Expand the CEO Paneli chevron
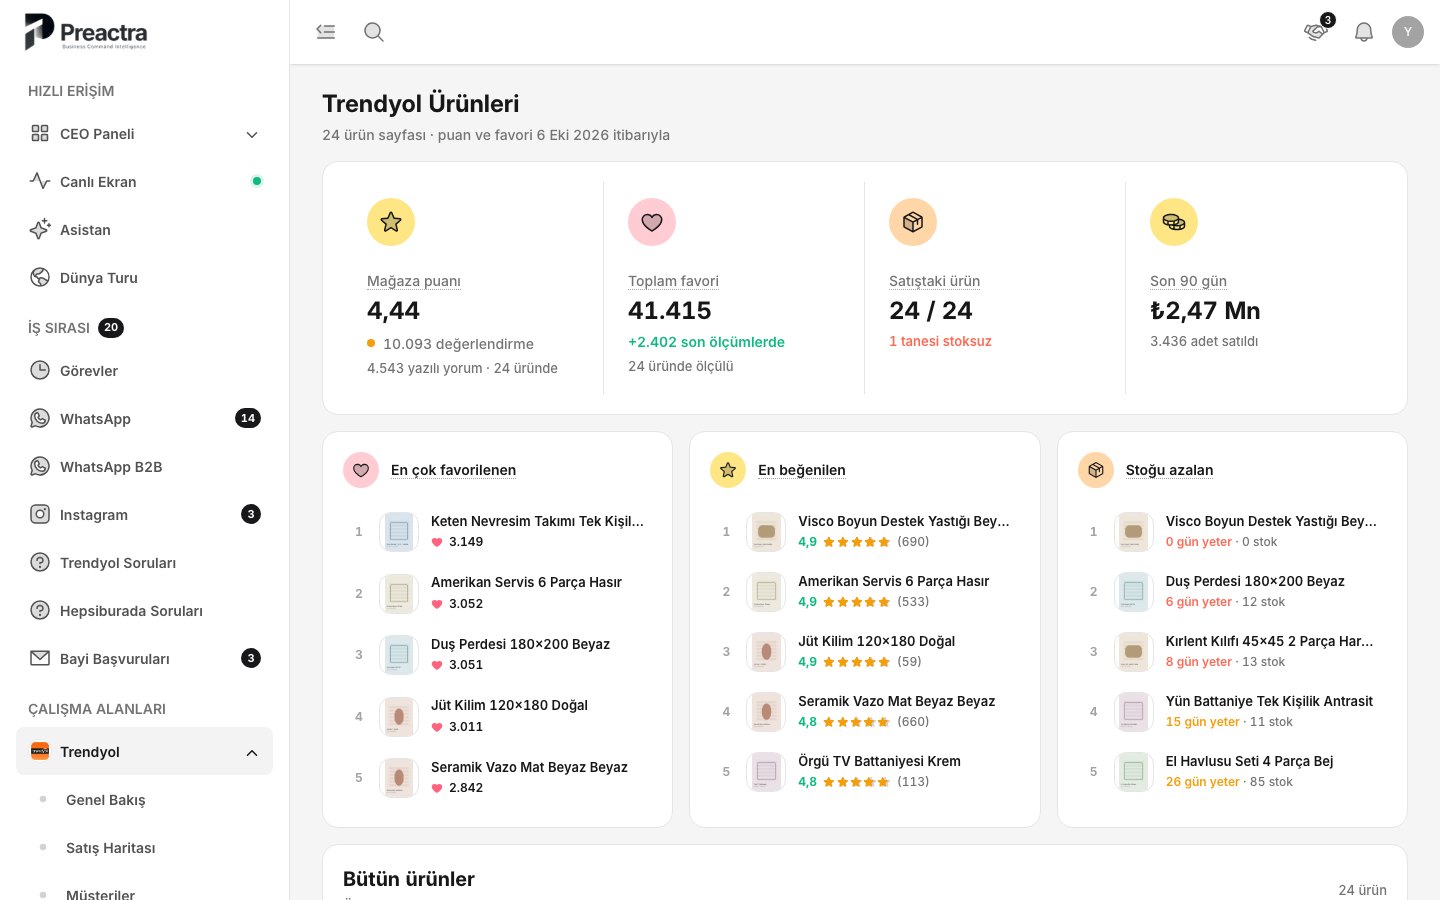 click(x=252, y=135)
